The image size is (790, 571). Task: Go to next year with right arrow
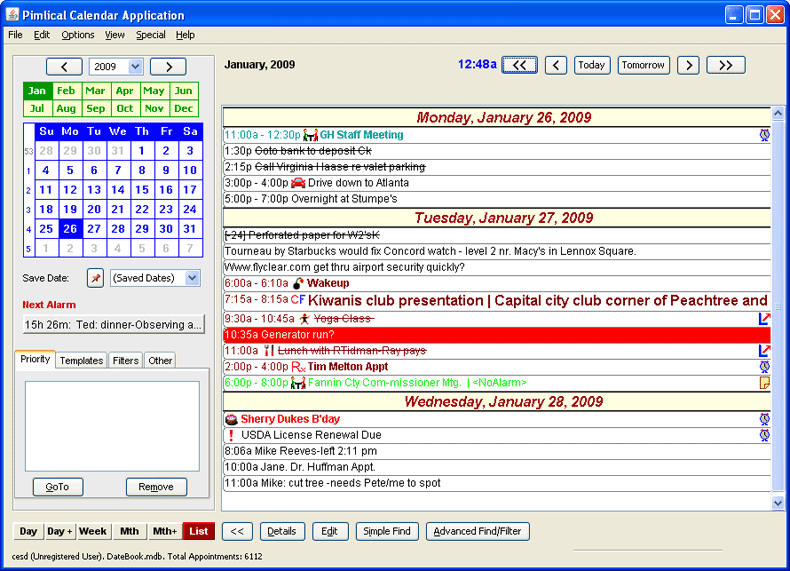168,67
